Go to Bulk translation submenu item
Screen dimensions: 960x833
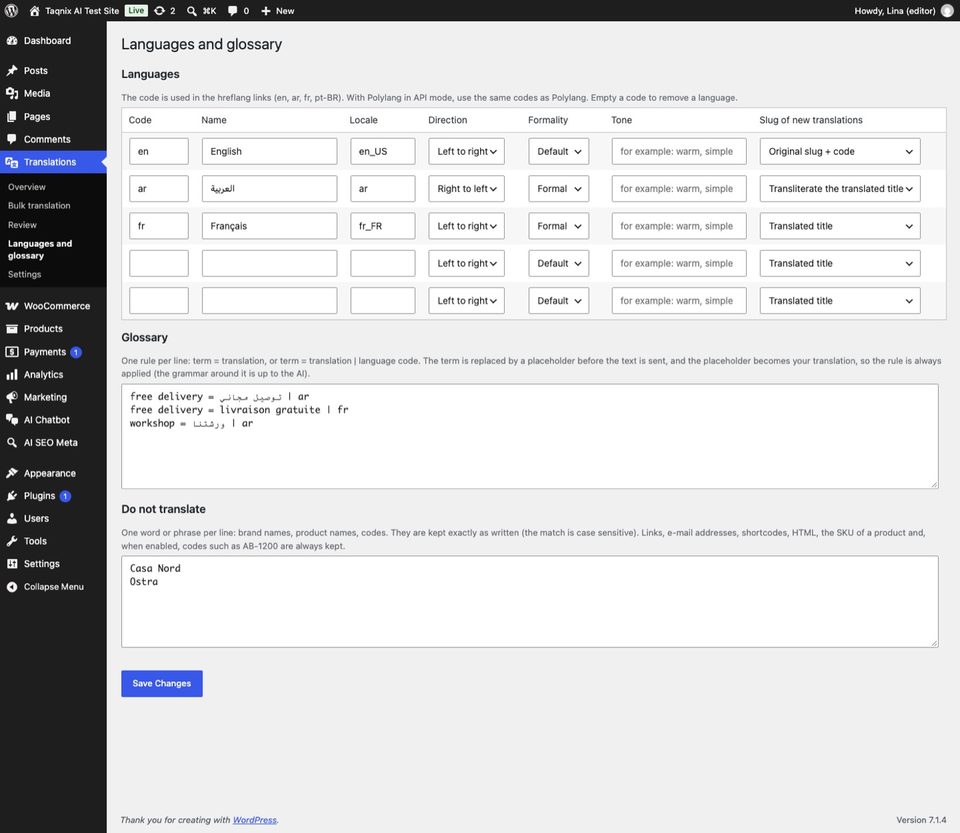tap(39, 206)
